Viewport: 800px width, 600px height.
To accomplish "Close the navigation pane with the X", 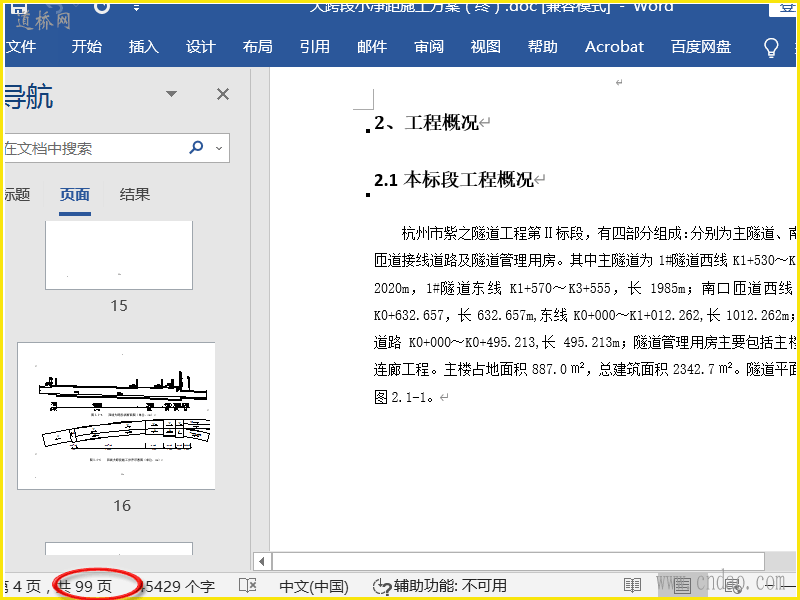I will pos(223,94).
